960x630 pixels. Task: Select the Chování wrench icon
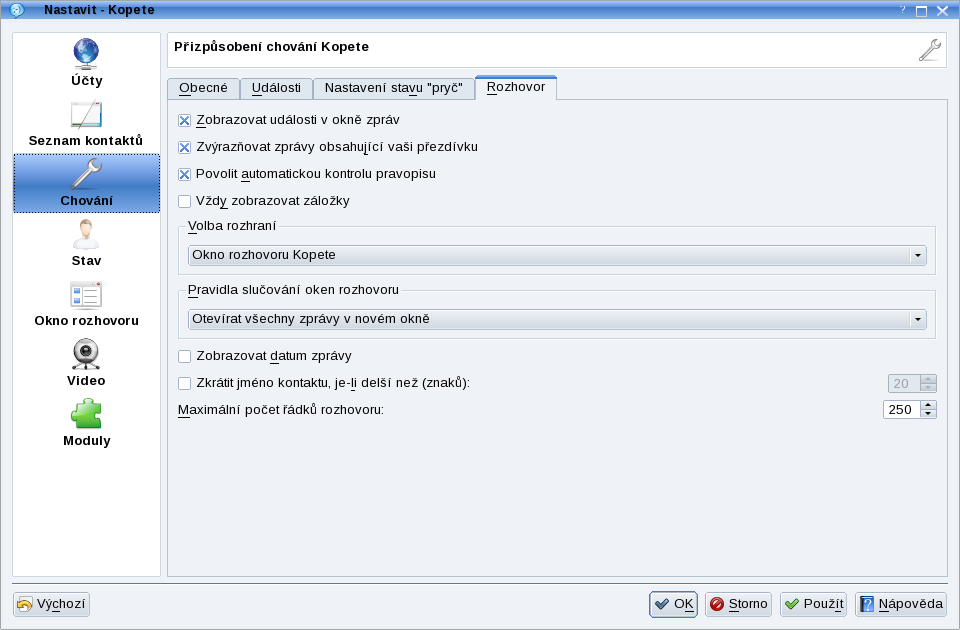[x=86, y=173]
